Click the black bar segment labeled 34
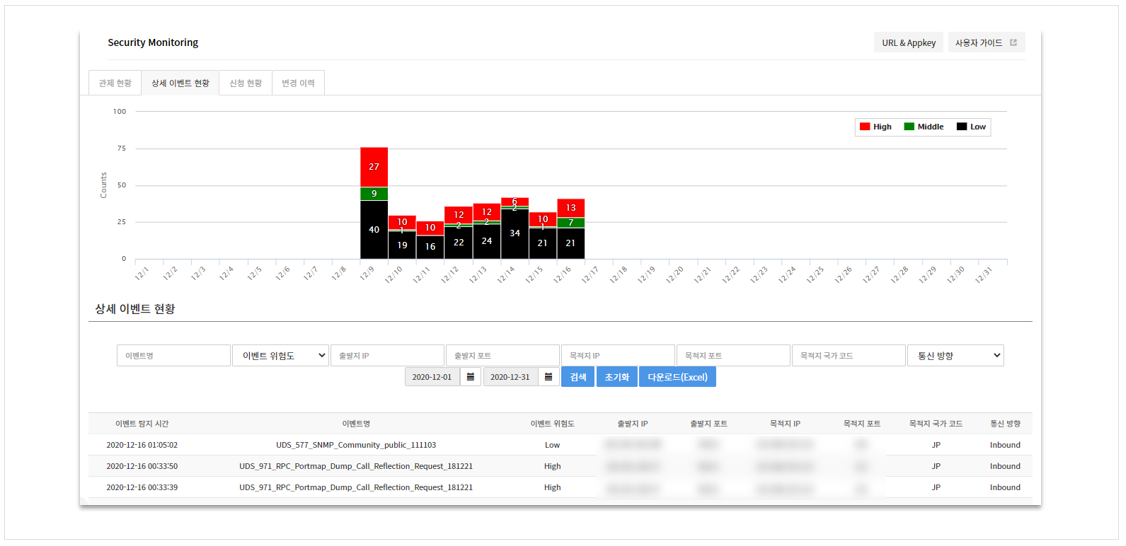1126x546 pixels. tap(514, 234)
